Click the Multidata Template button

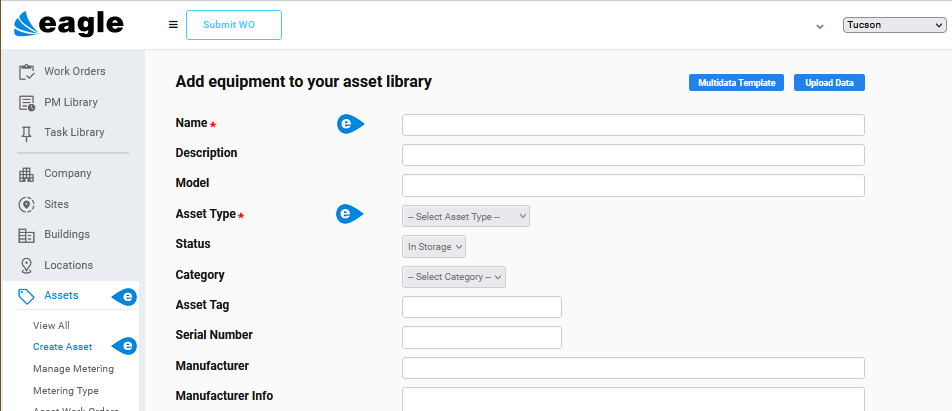tap(736, 83)
